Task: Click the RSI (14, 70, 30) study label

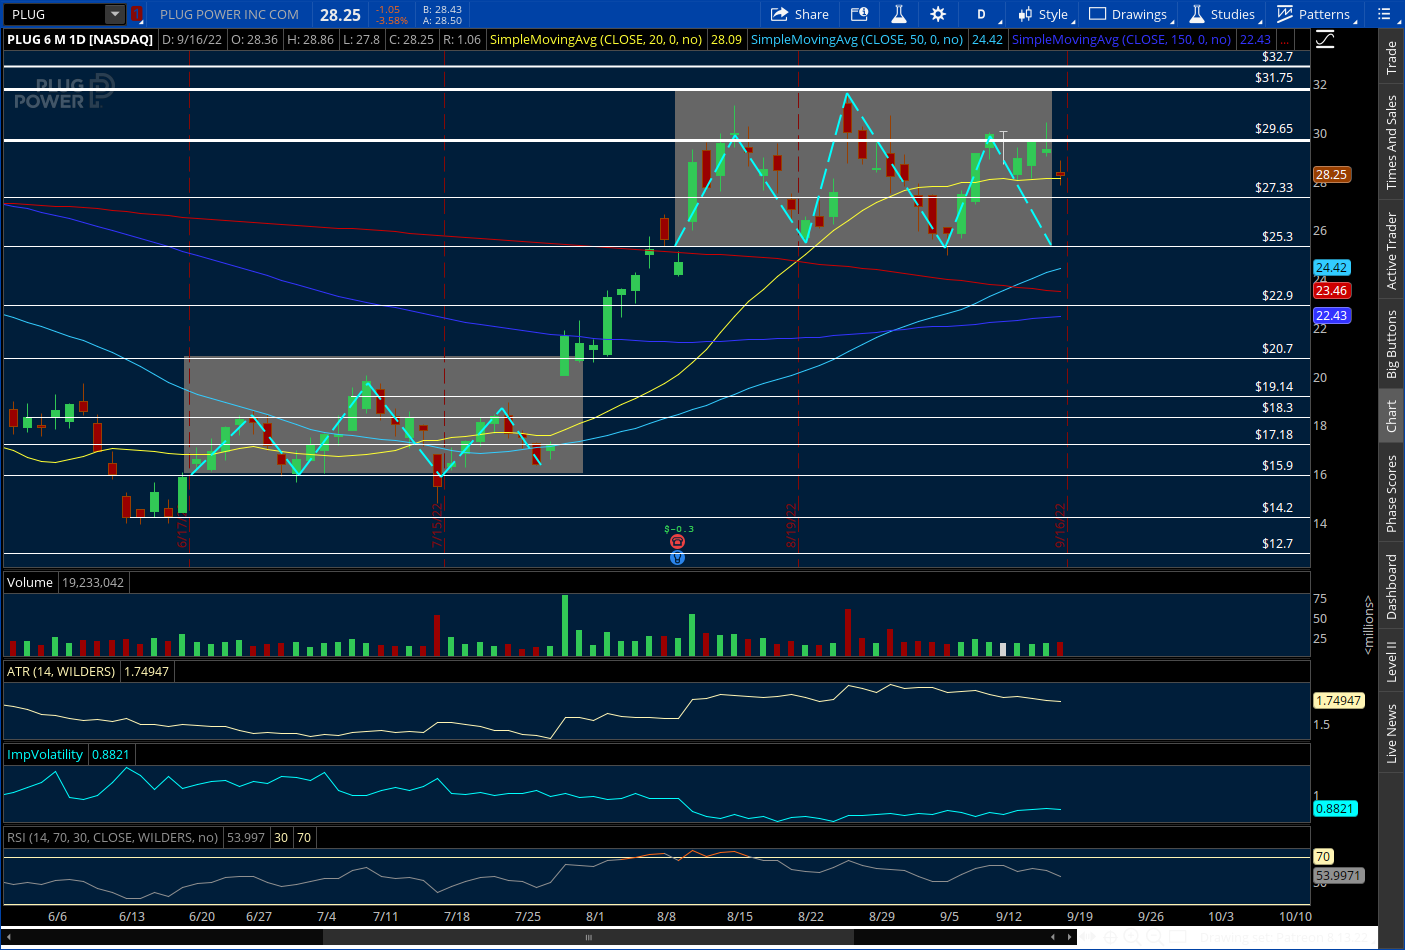Action: 112,837
